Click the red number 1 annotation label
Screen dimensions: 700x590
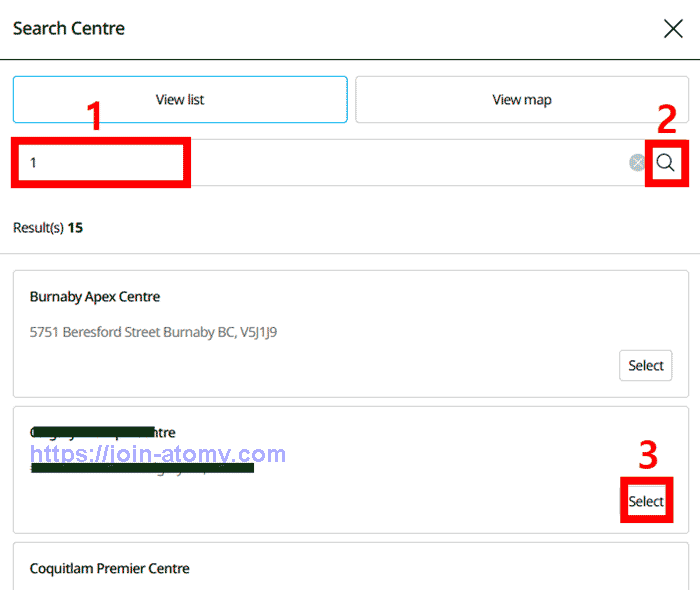[x=95, y=119]
